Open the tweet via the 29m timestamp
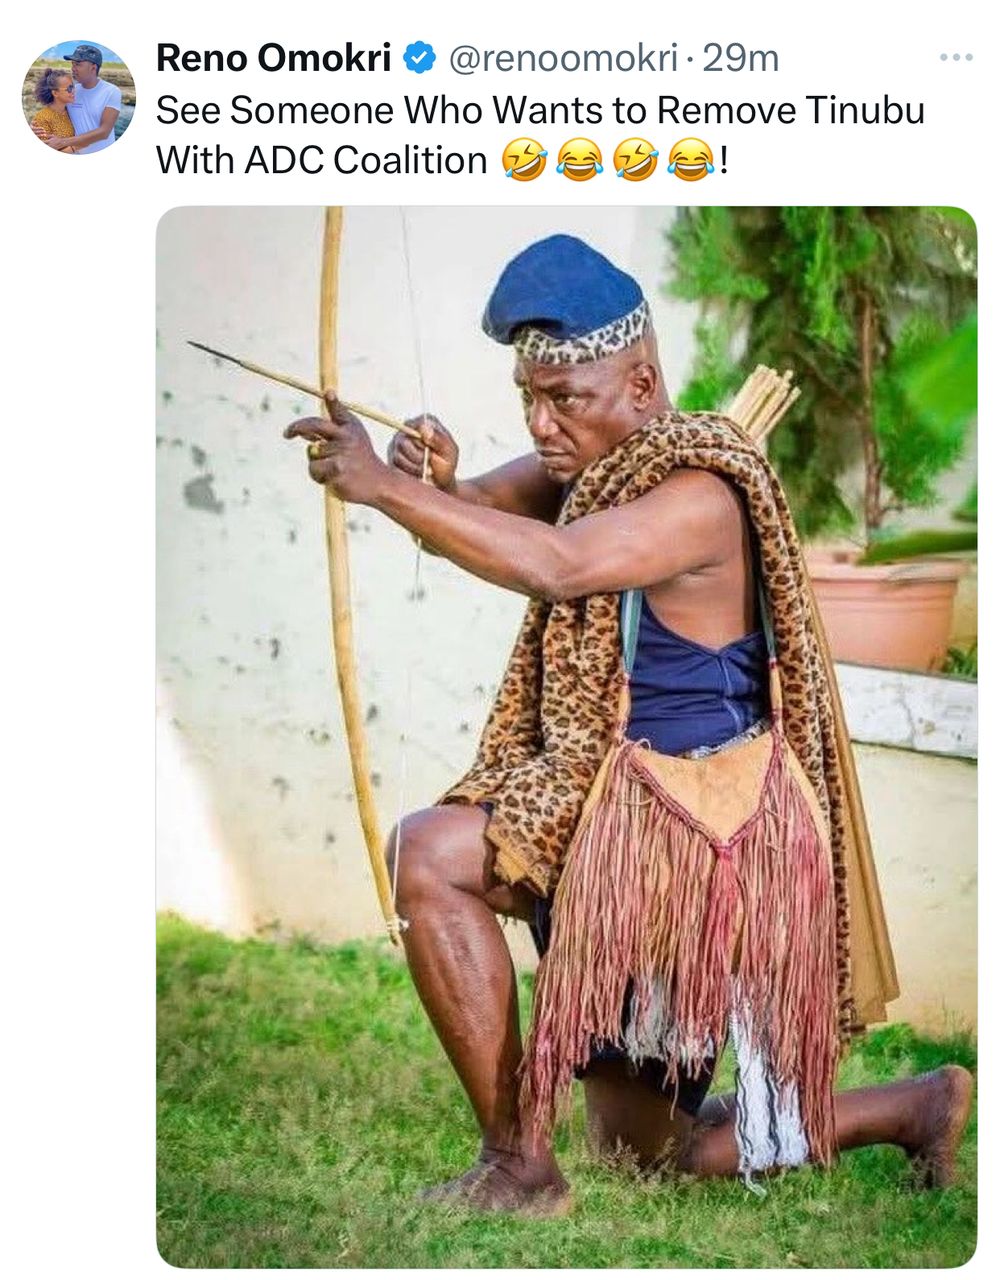1000x1280 pixels. [740, 59]
